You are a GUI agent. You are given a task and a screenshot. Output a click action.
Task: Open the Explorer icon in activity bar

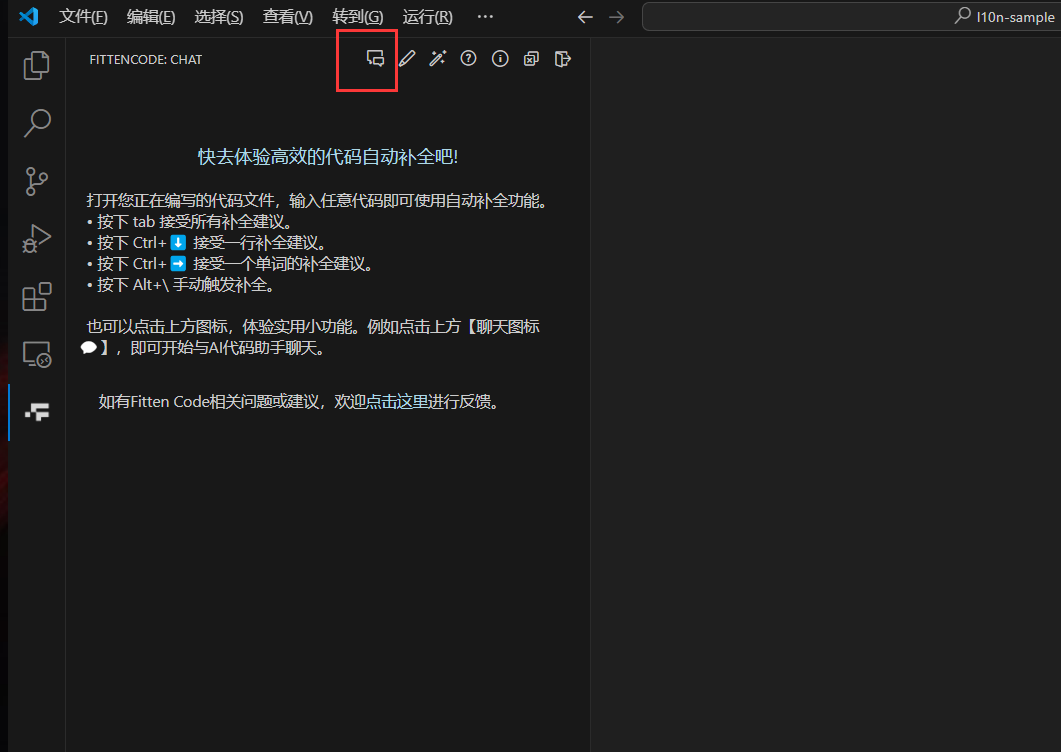(x=36, y=64)
